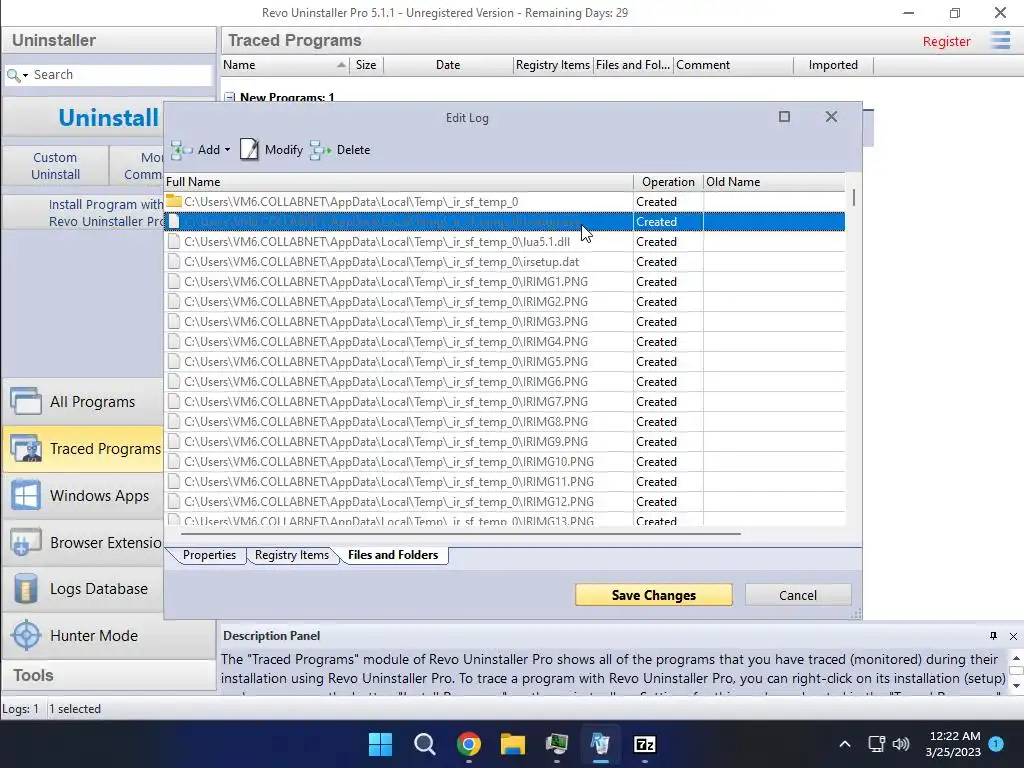Open Browser Extensions sidebar icon
The image size is (1024, 768).
coord(26,543)
